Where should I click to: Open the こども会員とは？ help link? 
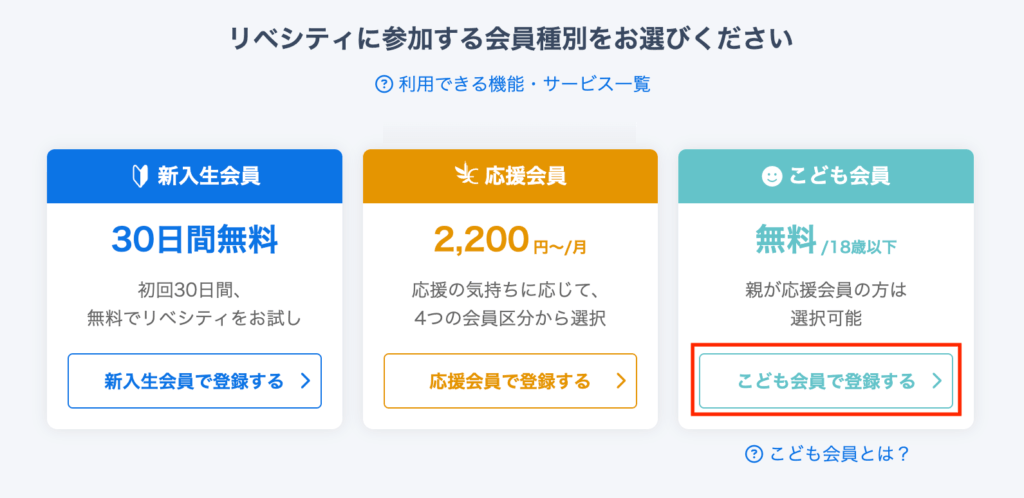click(x=838, y=454)
